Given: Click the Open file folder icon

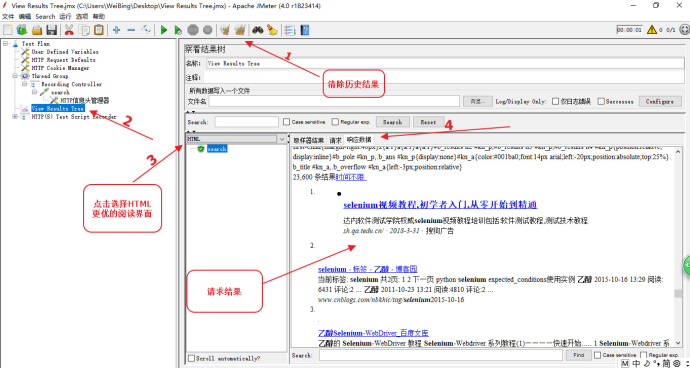Looking at the screenshot, I should (x=37, y=30).
